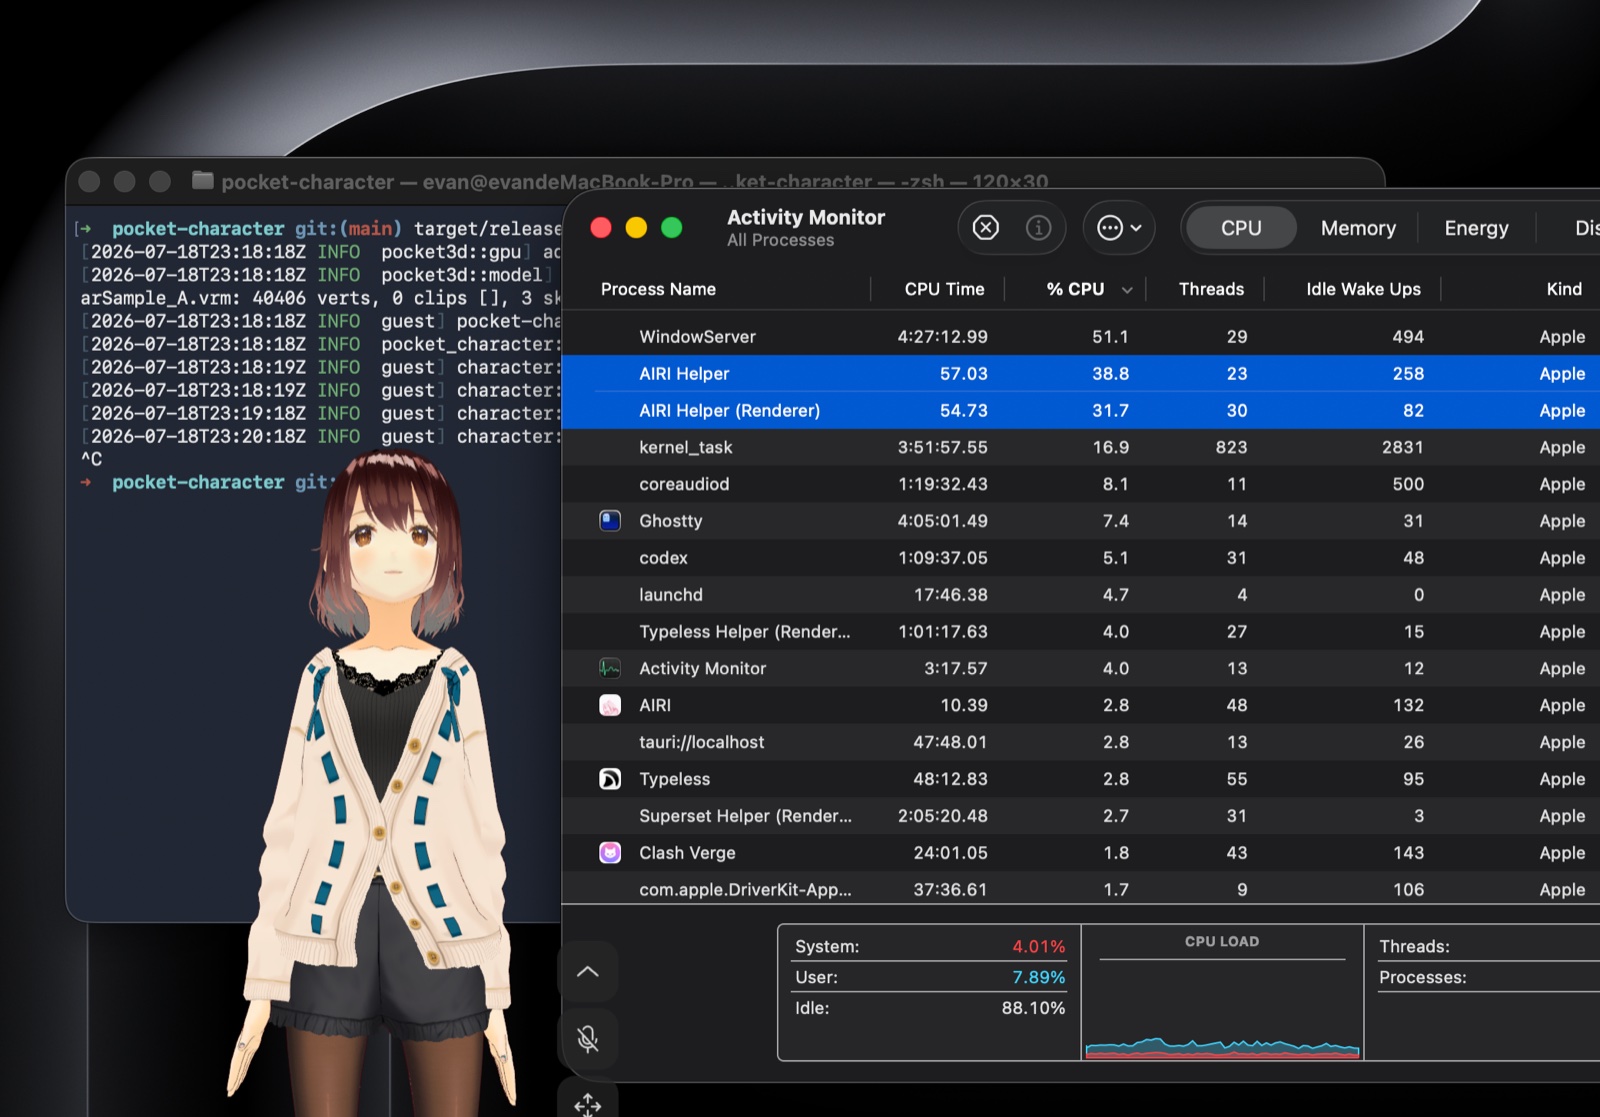Click the stop process X icon
The image size is (1600, 1117).
[x=986, y=228]
